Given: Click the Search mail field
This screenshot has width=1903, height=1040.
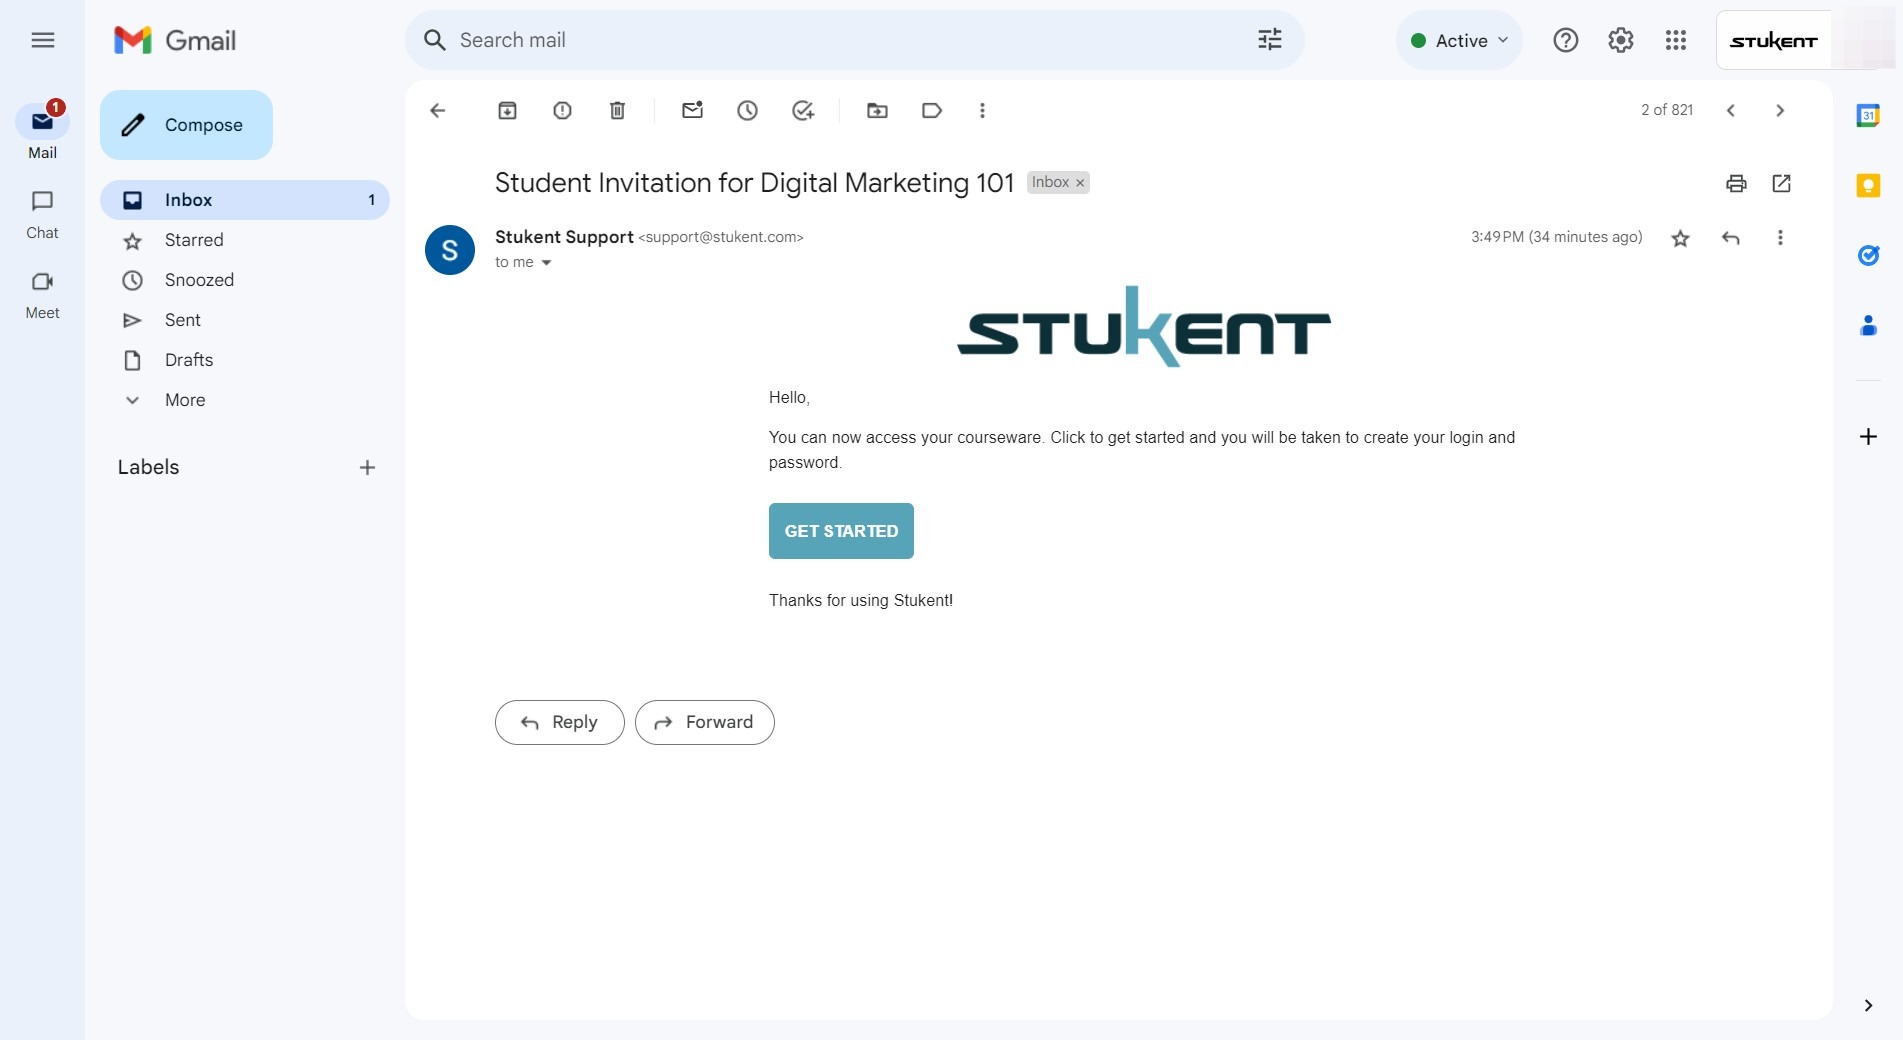Looking at the screenshot, I should click(x=855, y=40).
